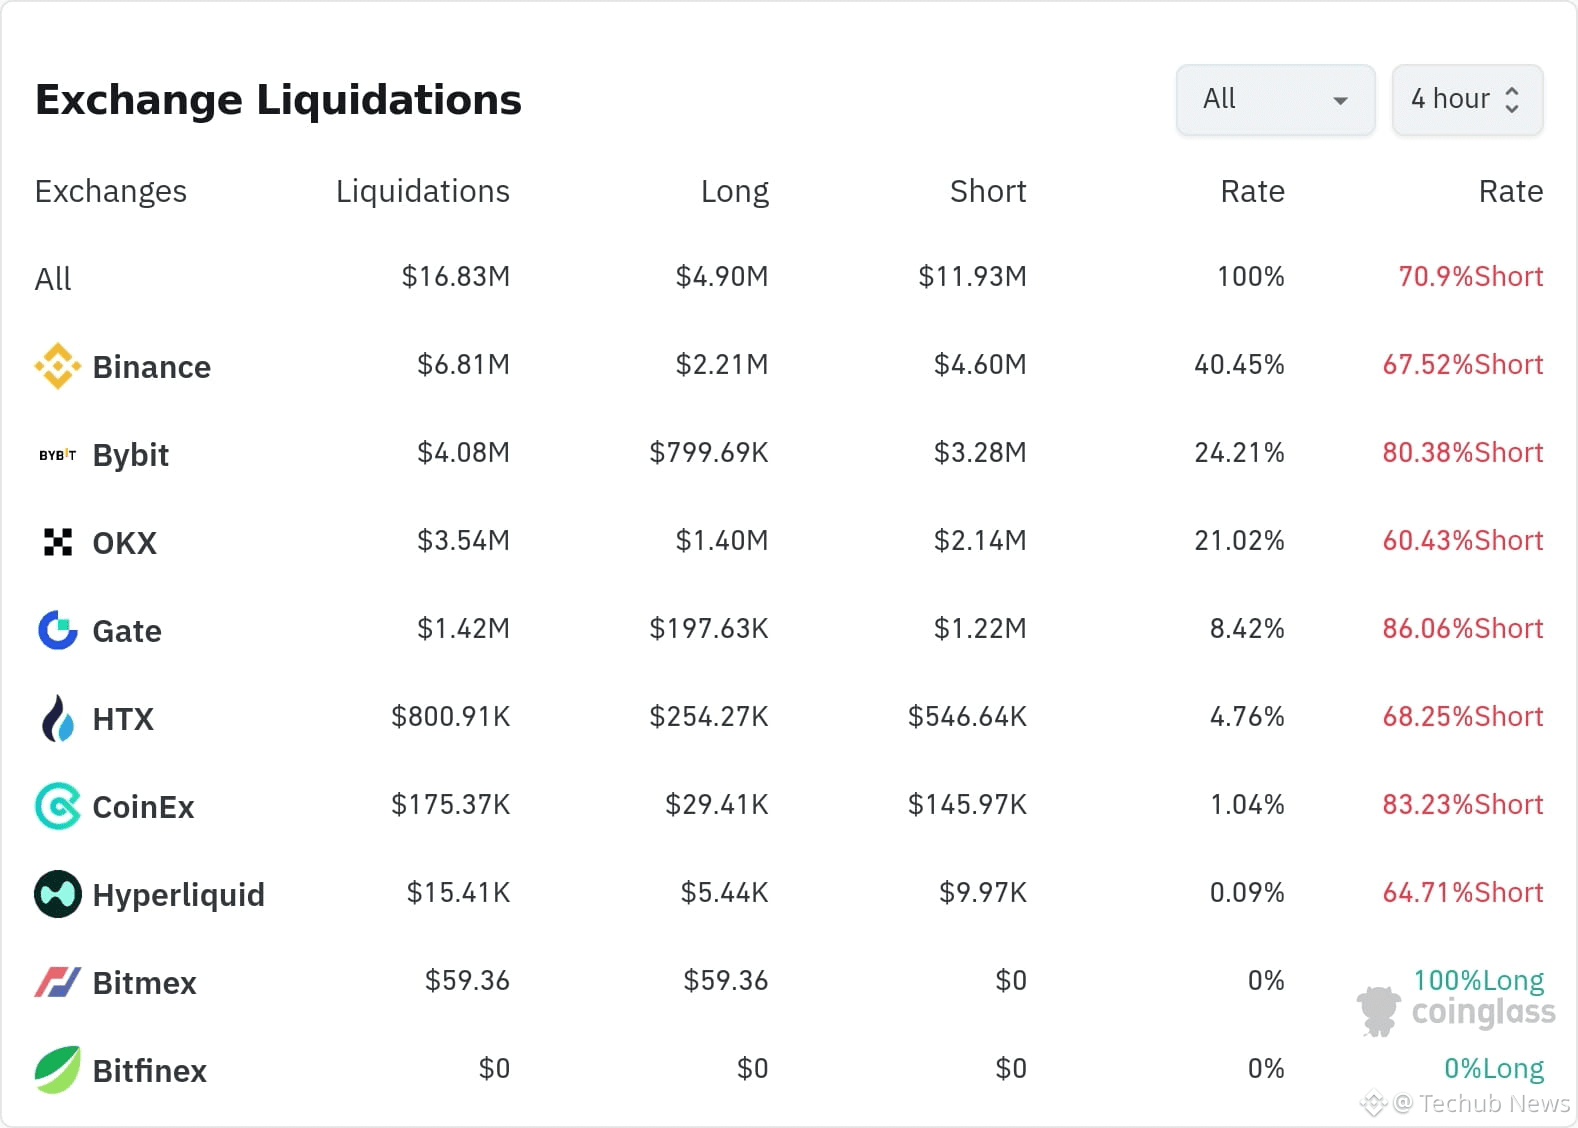Open the Hyperliquid exchange name link
This screenshot has width=1578, height=1128.
pos(178,895)
